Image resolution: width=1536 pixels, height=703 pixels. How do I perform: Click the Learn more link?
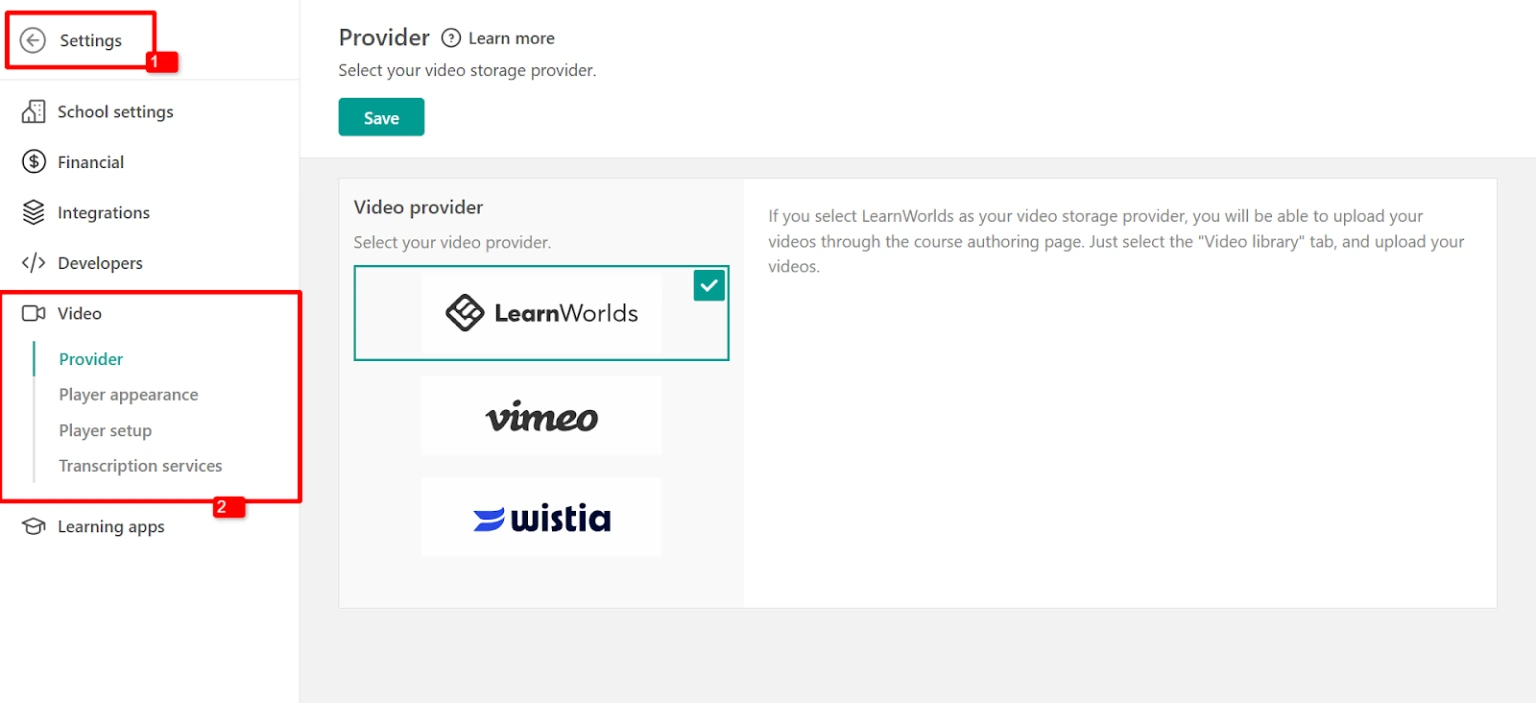(x=511, y=38)
